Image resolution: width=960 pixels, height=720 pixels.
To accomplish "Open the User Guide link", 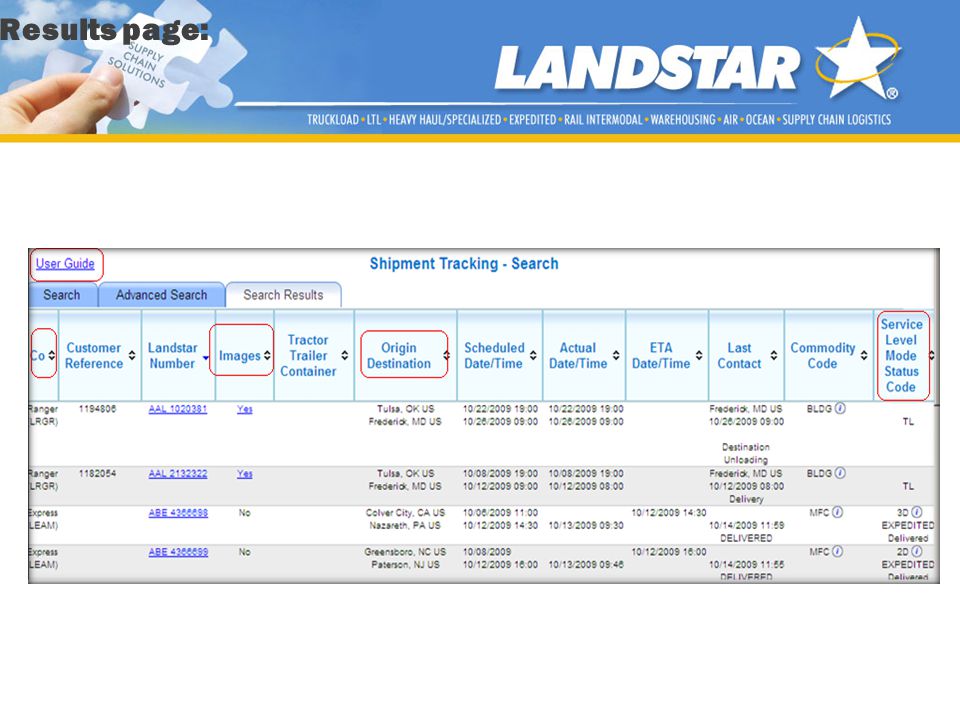I will 65,264.
